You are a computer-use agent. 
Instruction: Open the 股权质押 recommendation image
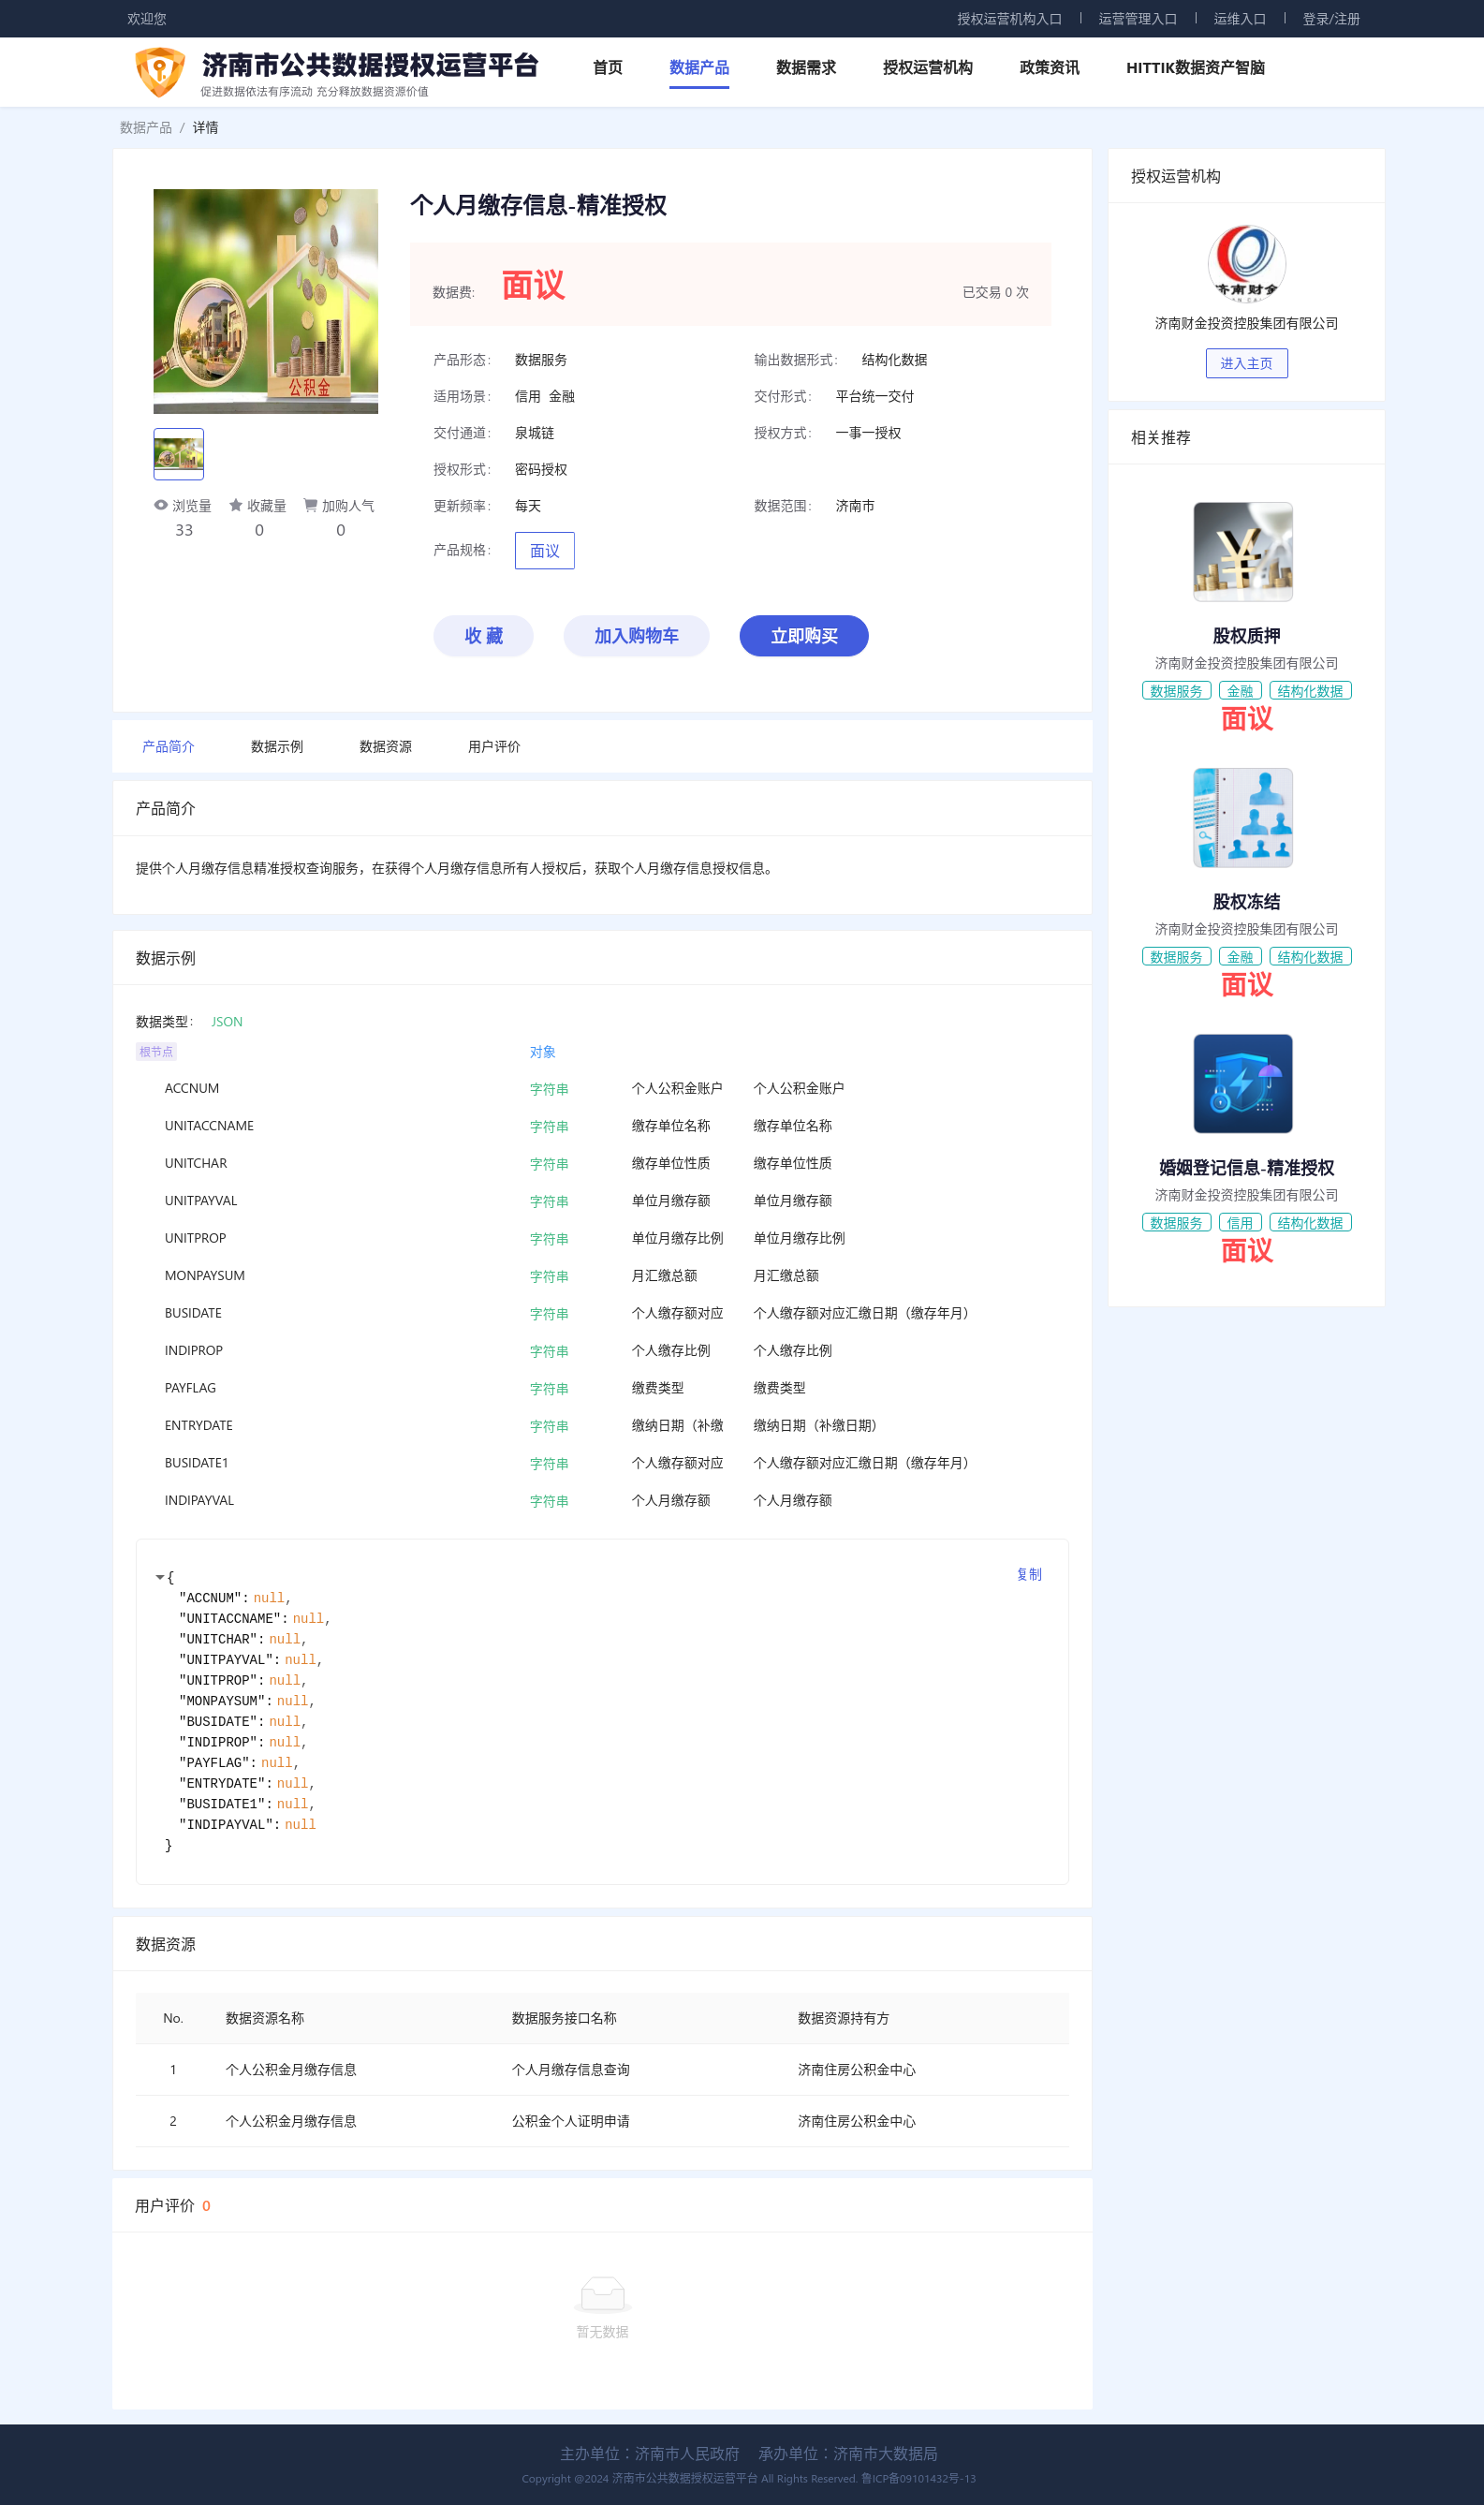[x=1243, y=552]
